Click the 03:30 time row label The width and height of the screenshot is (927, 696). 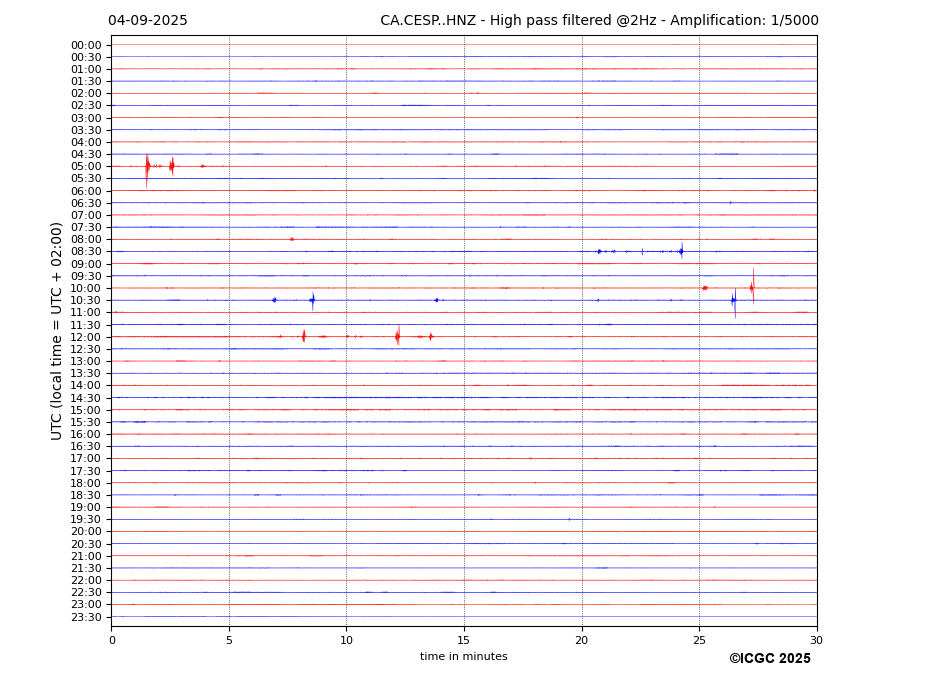tap(86, 130)
